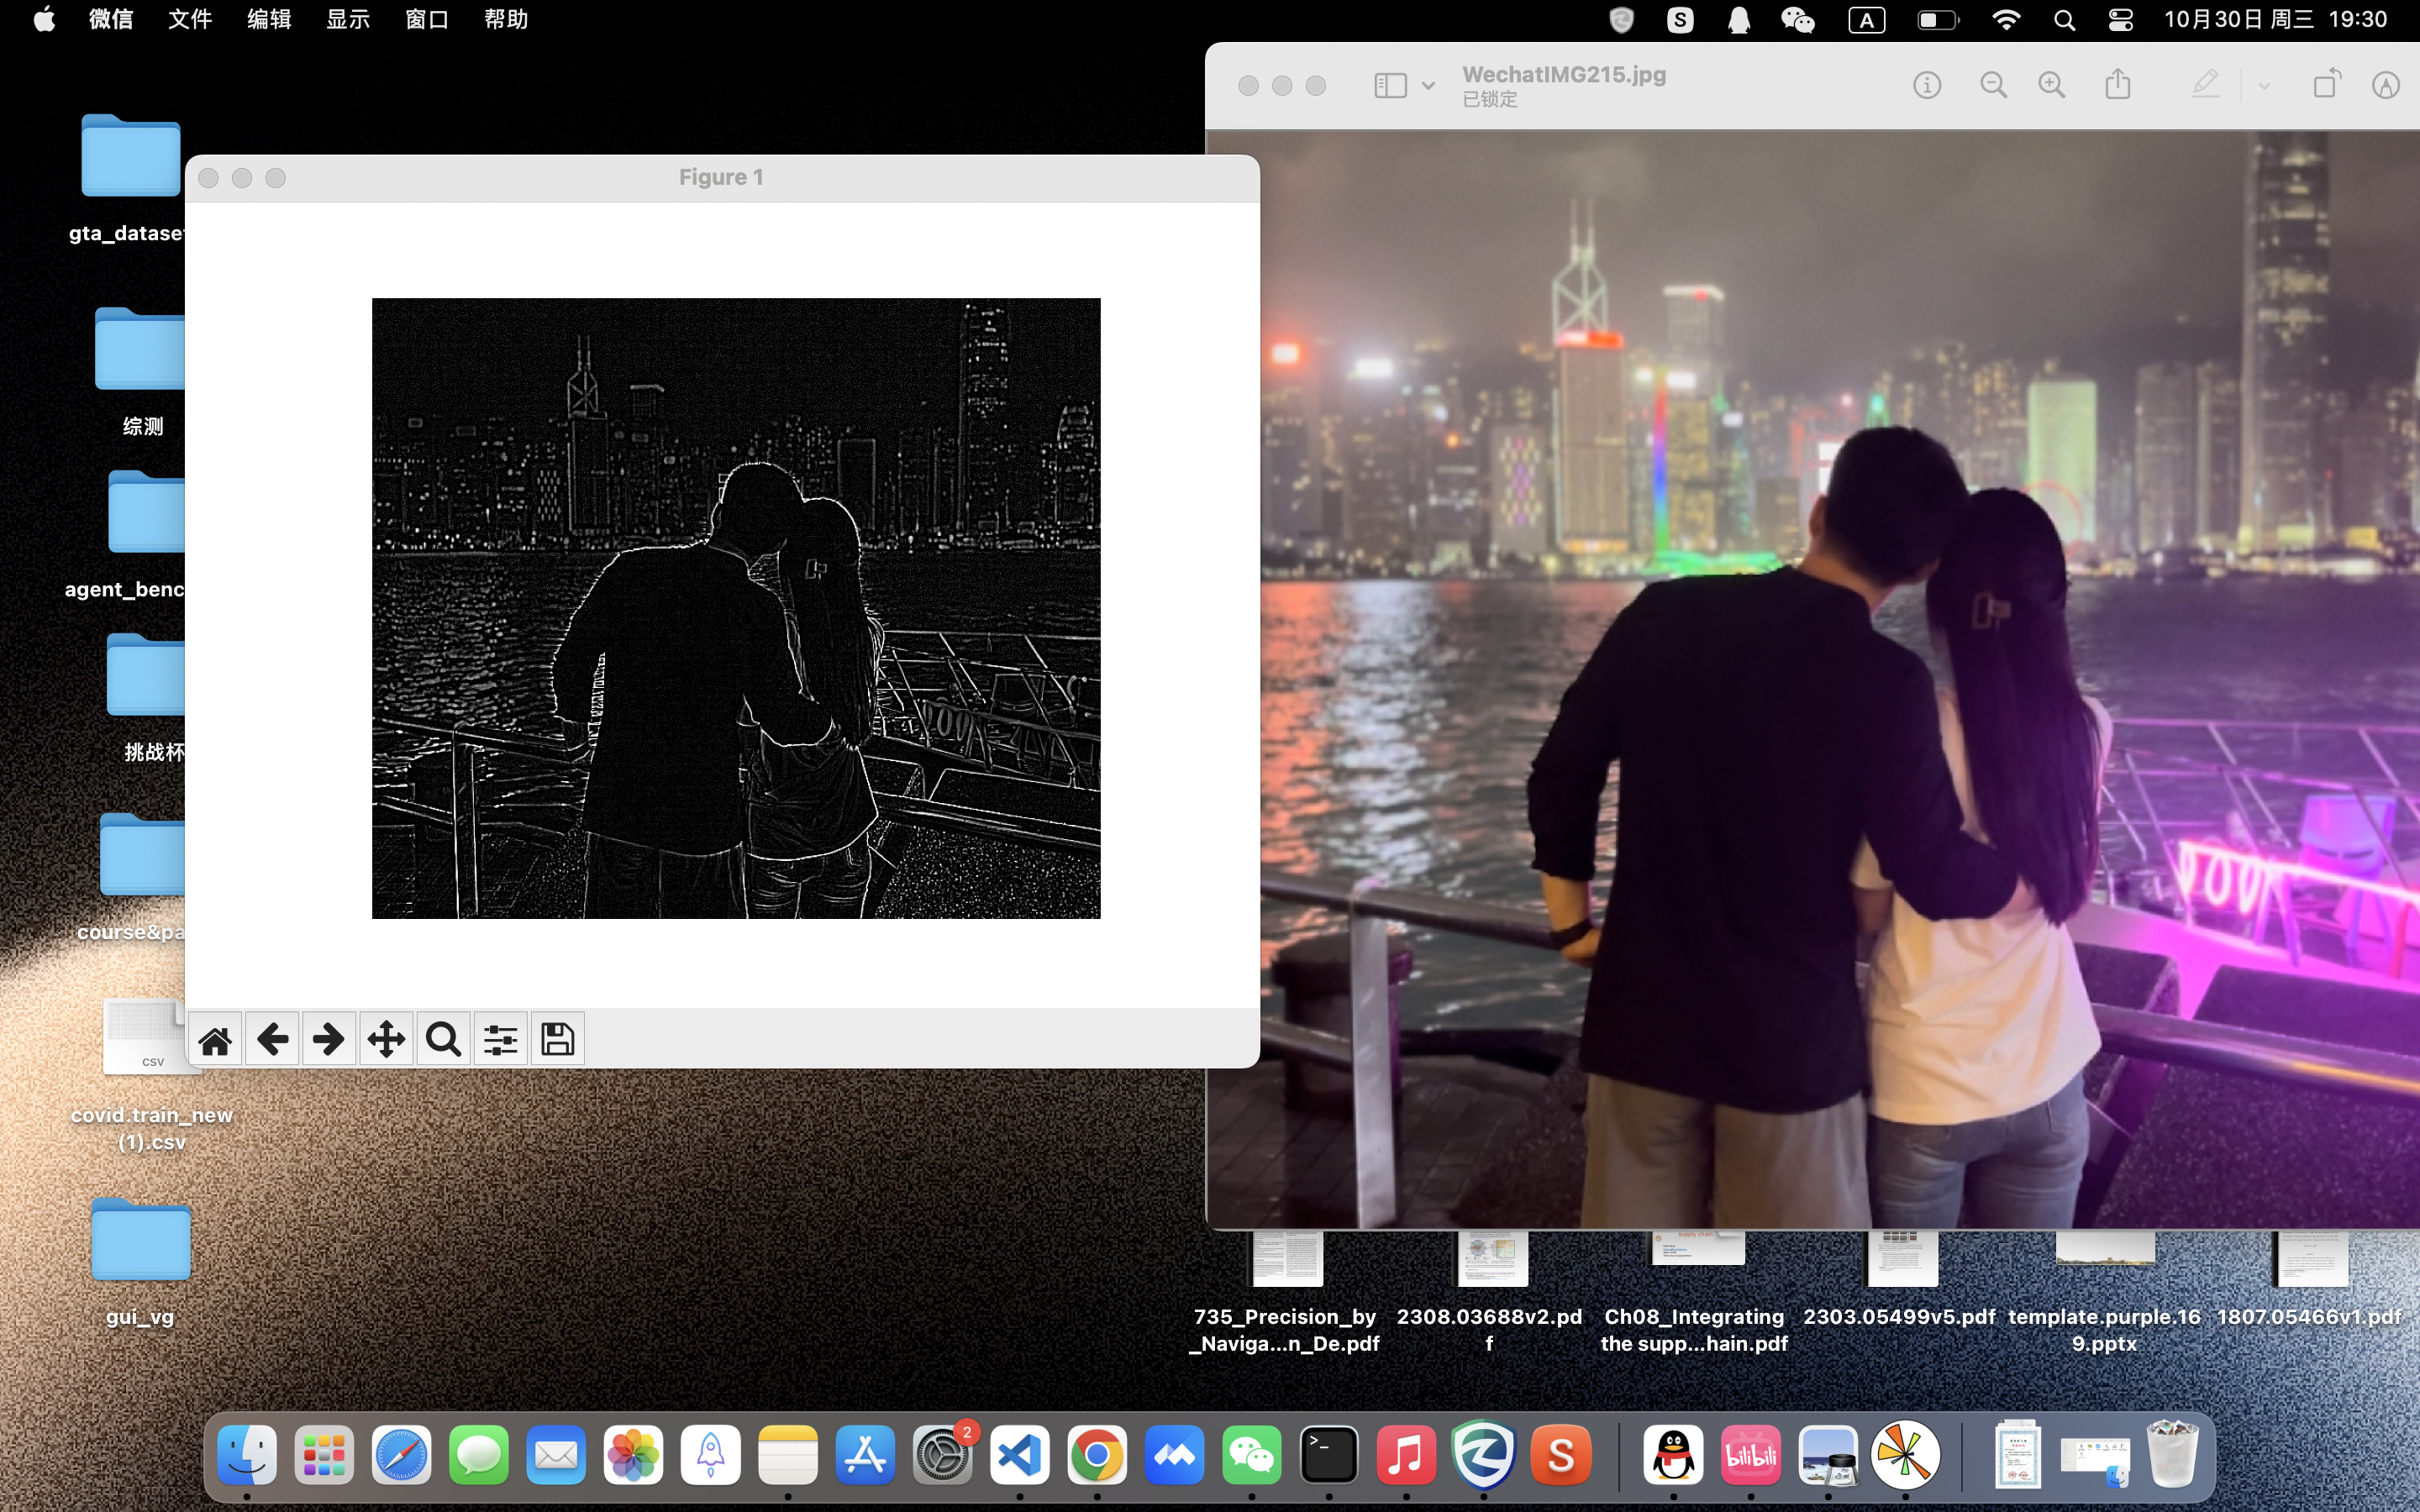This screenshot has height=1512, width=2420.
Task: Open Control Center in menu bar
Action: tap(2121, 20)
